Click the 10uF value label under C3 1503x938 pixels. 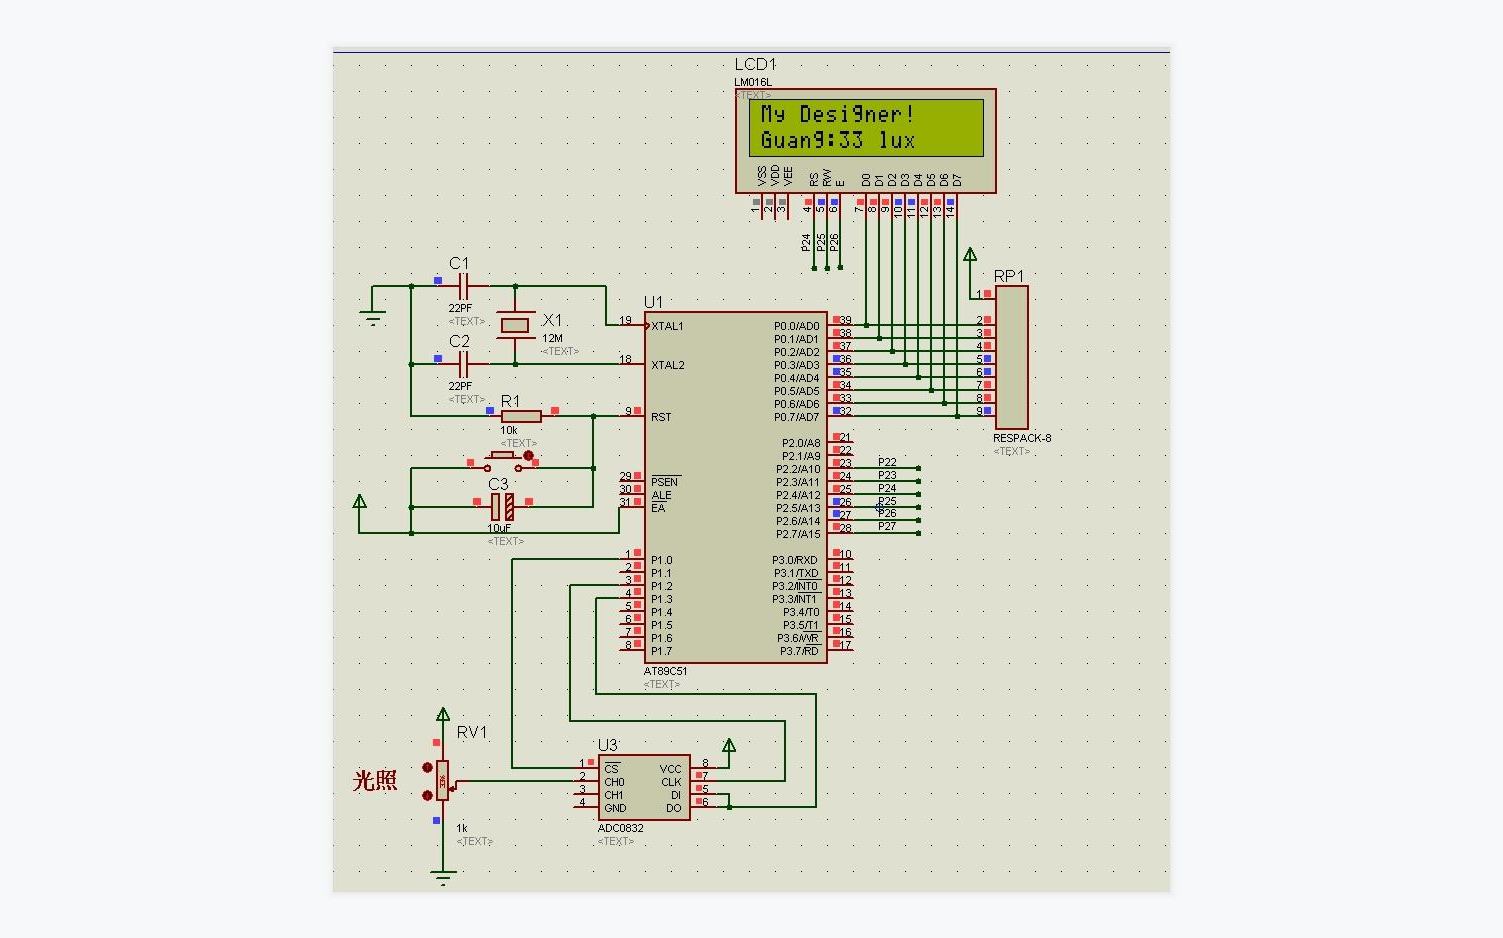tap(499, 528)
